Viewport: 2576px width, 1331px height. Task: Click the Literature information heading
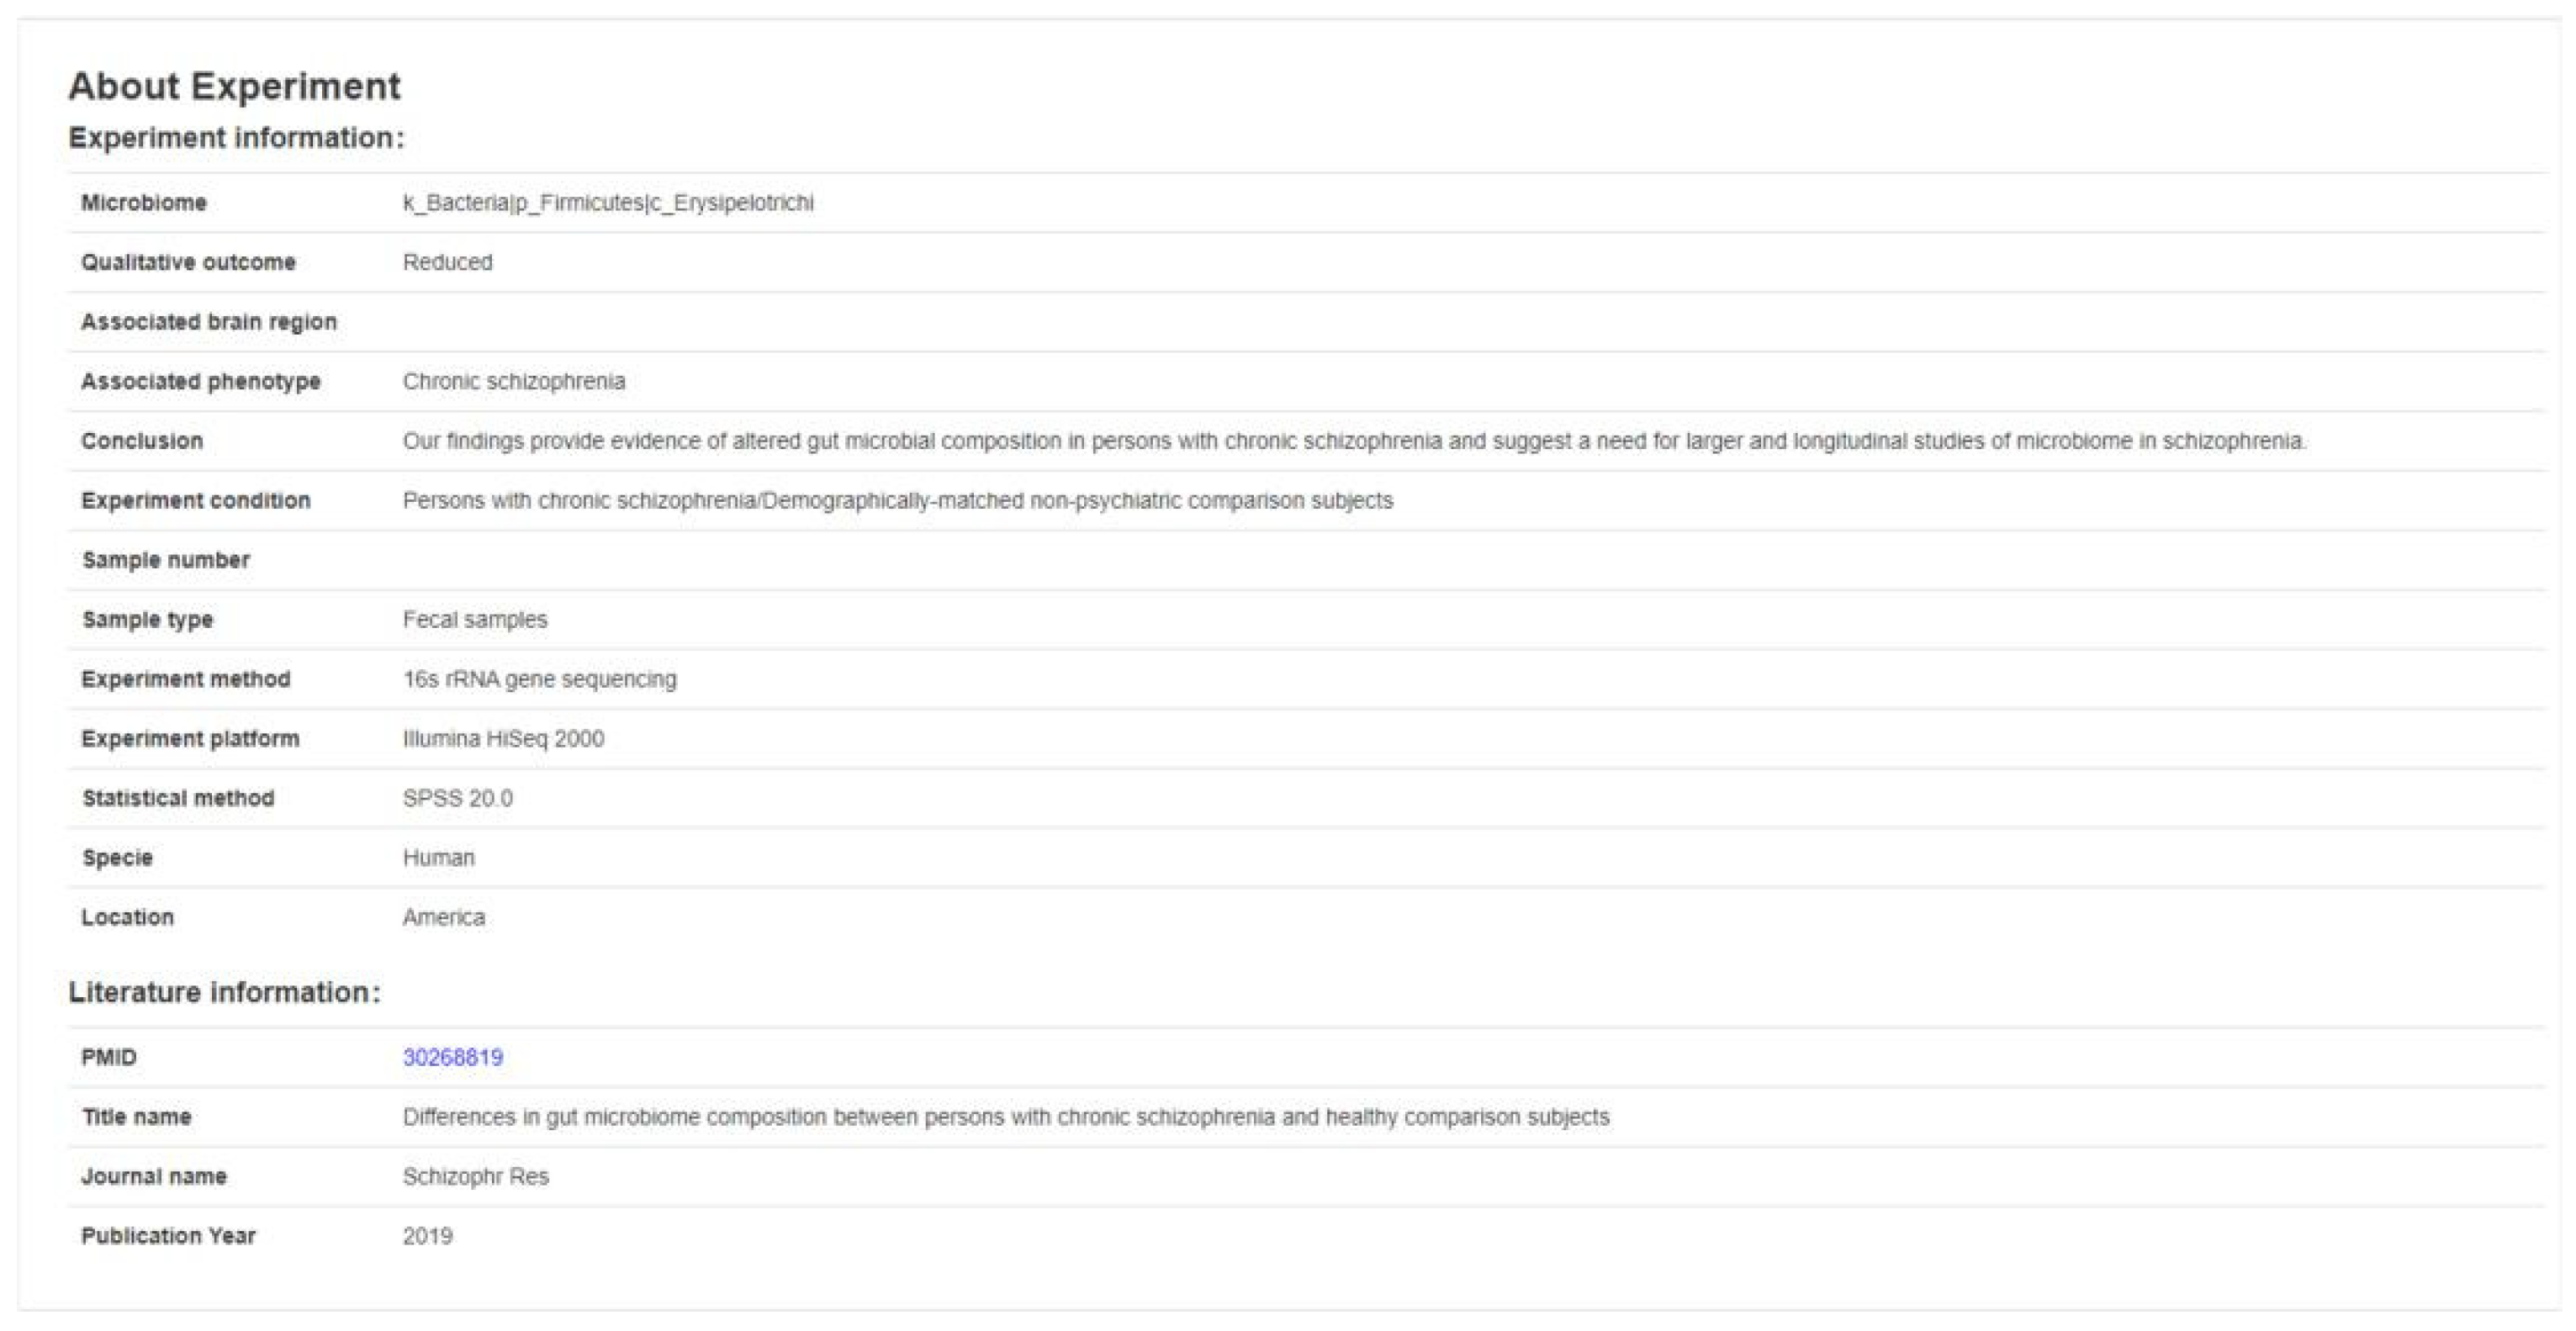pyautogui.click(x=224, y=992)
